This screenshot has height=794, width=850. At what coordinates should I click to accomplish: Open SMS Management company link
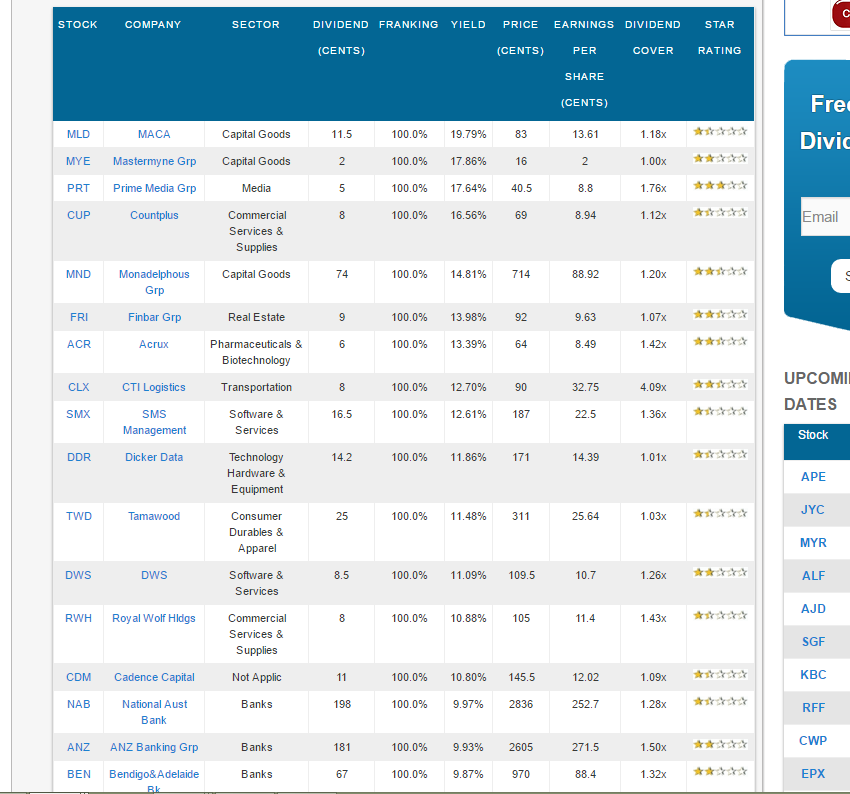(x=154, y=422)
